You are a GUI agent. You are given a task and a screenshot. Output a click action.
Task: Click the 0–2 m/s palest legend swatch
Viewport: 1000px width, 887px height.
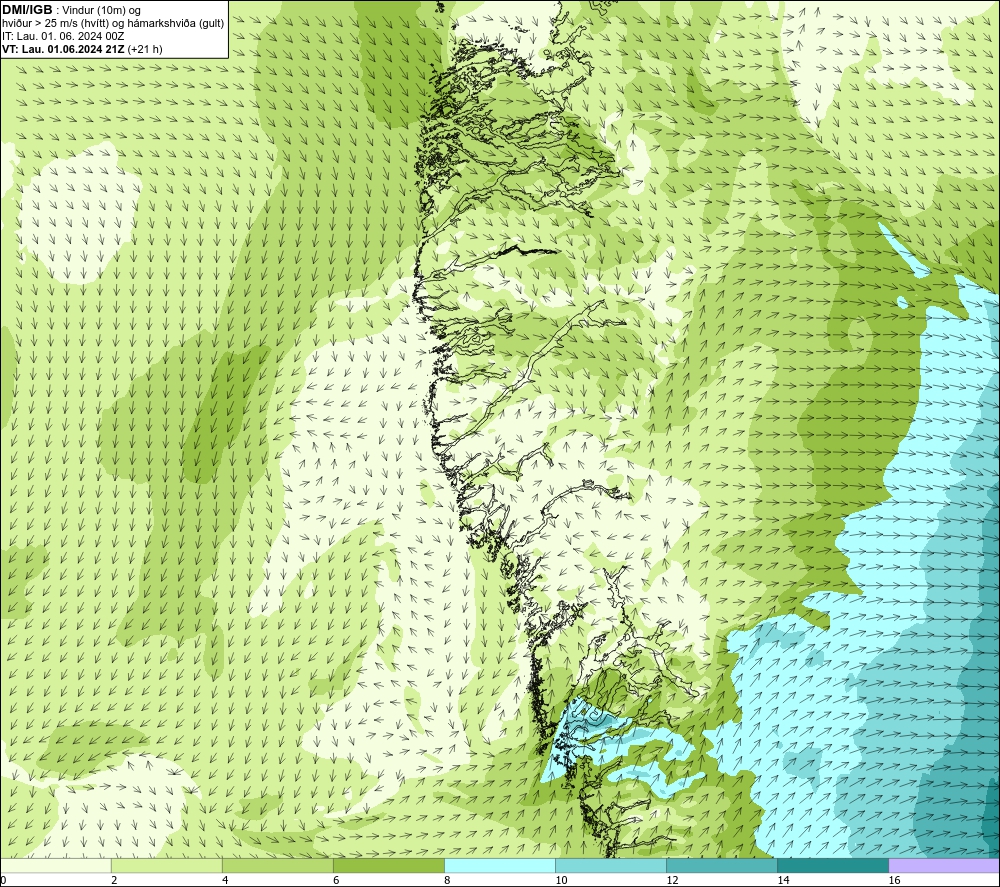56,865
